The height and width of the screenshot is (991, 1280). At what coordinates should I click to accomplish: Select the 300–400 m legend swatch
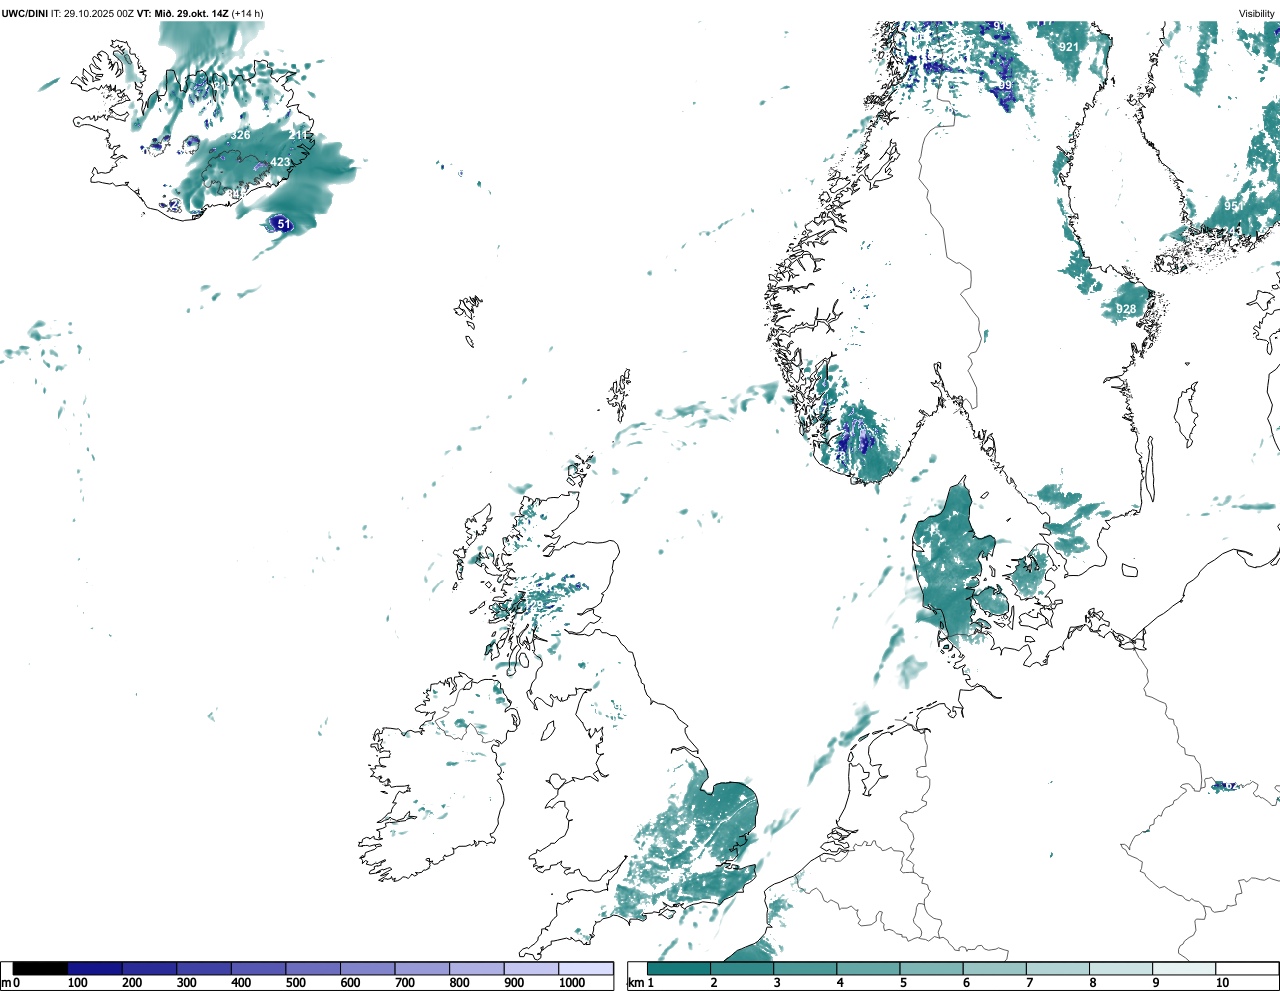coord(204,968)
